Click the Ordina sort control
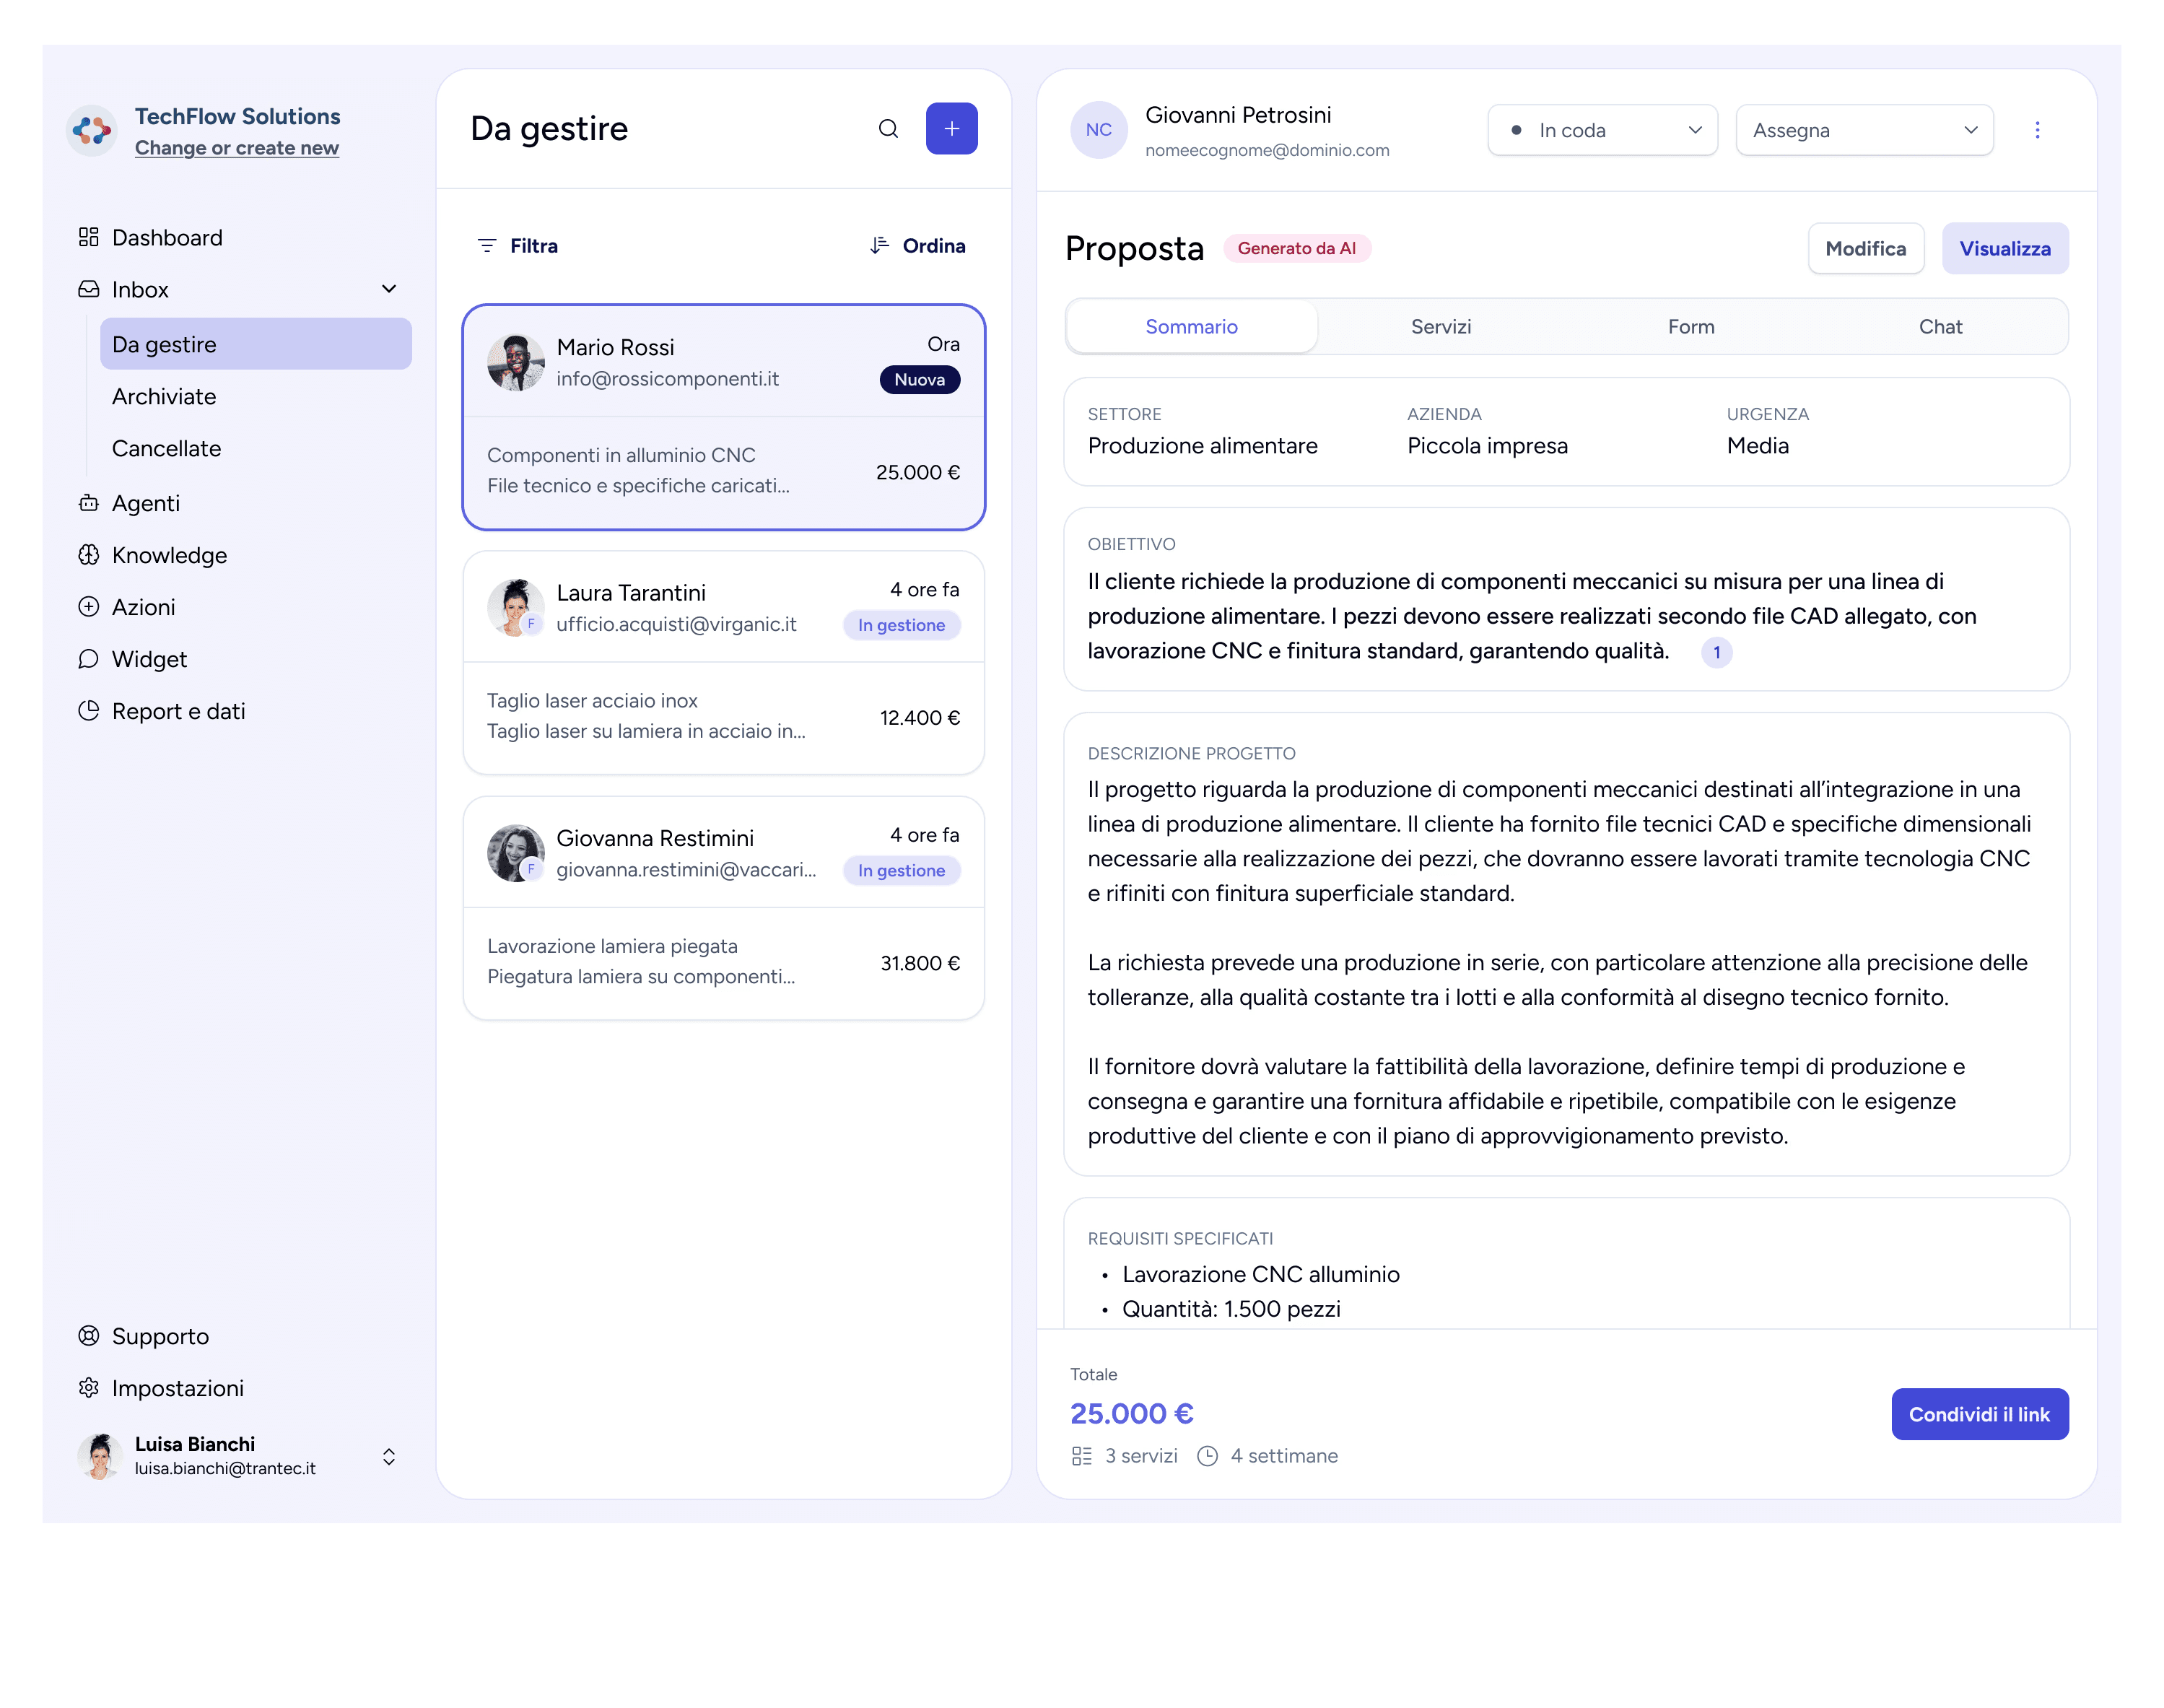Screen dimensions: 2164x1708 click(917, 246)
